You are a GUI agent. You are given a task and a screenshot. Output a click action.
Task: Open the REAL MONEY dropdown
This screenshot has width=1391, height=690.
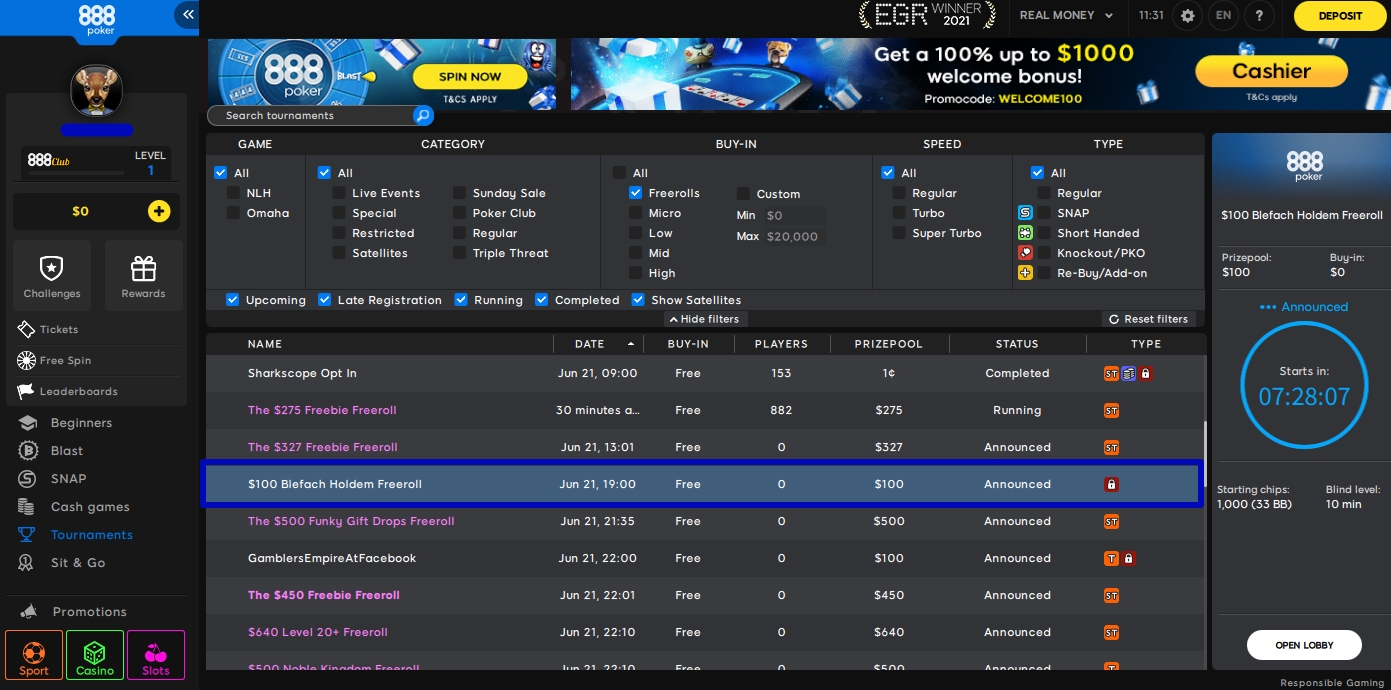1066,15
